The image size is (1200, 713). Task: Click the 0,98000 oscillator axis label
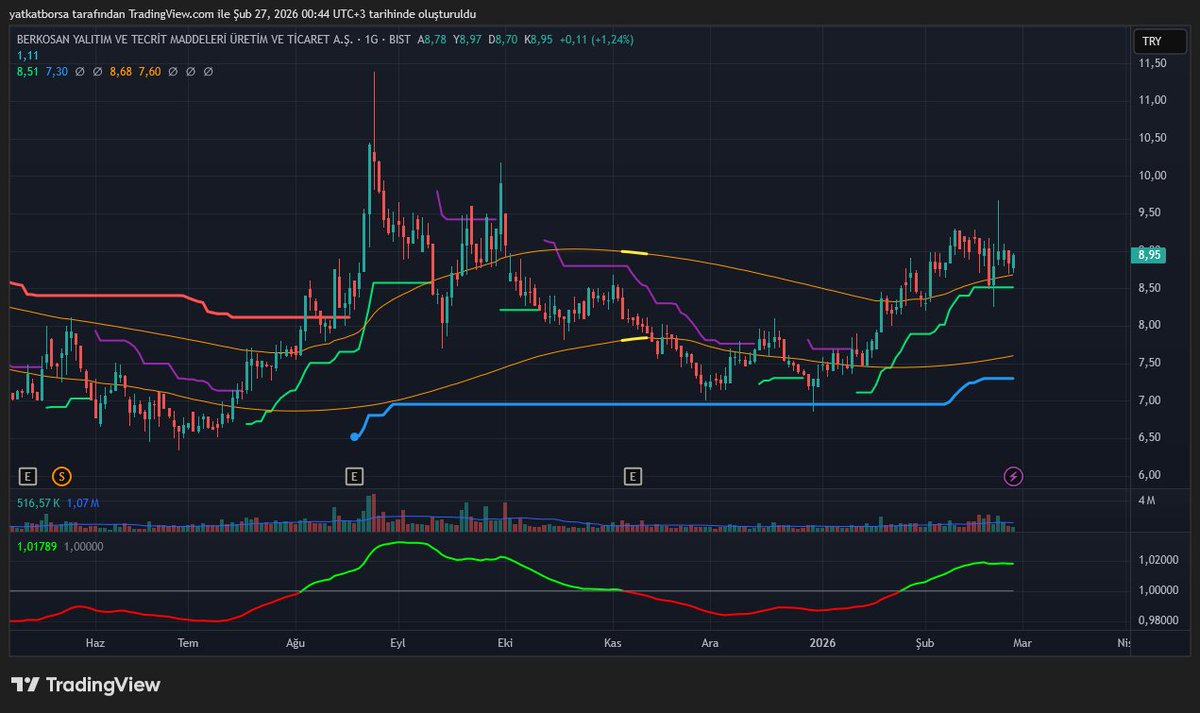coord(1157,621)
